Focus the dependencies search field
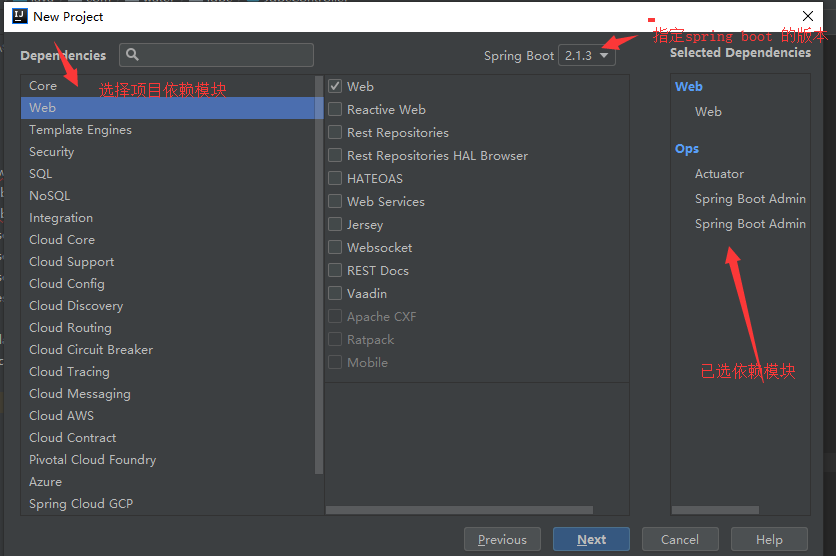 [216, 55]
